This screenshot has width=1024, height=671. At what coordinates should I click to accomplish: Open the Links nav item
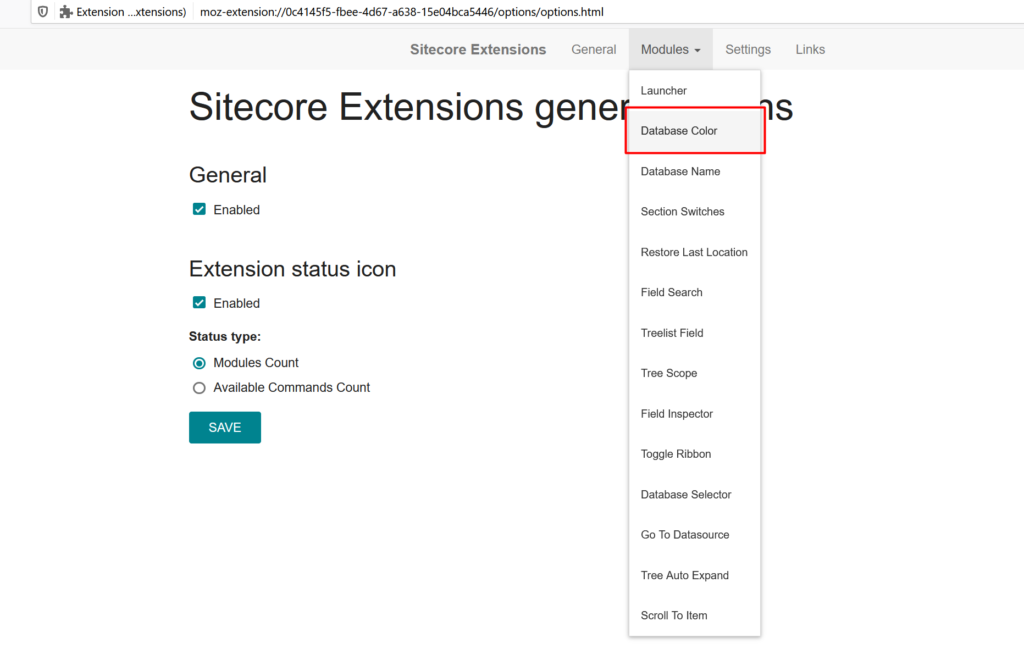tap(810, 50)
